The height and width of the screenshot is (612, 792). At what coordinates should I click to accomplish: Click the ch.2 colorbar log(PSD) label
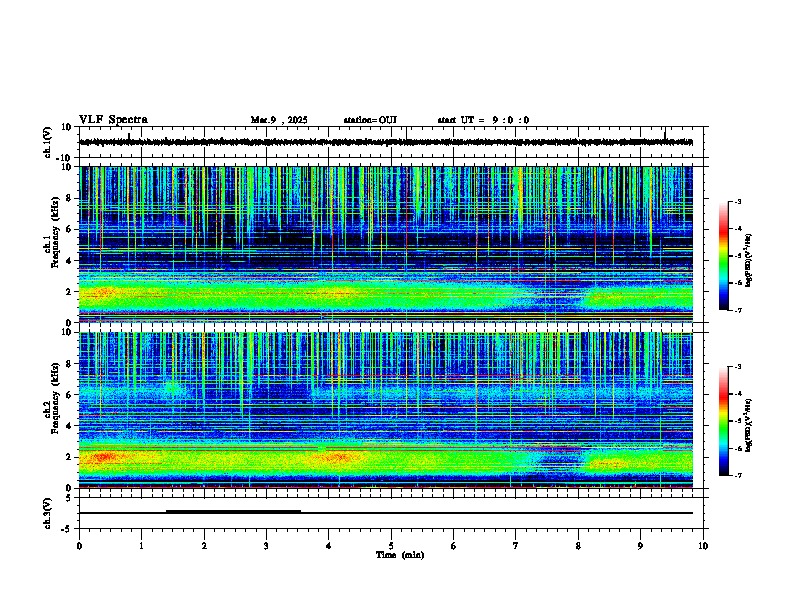pos(749,426)
